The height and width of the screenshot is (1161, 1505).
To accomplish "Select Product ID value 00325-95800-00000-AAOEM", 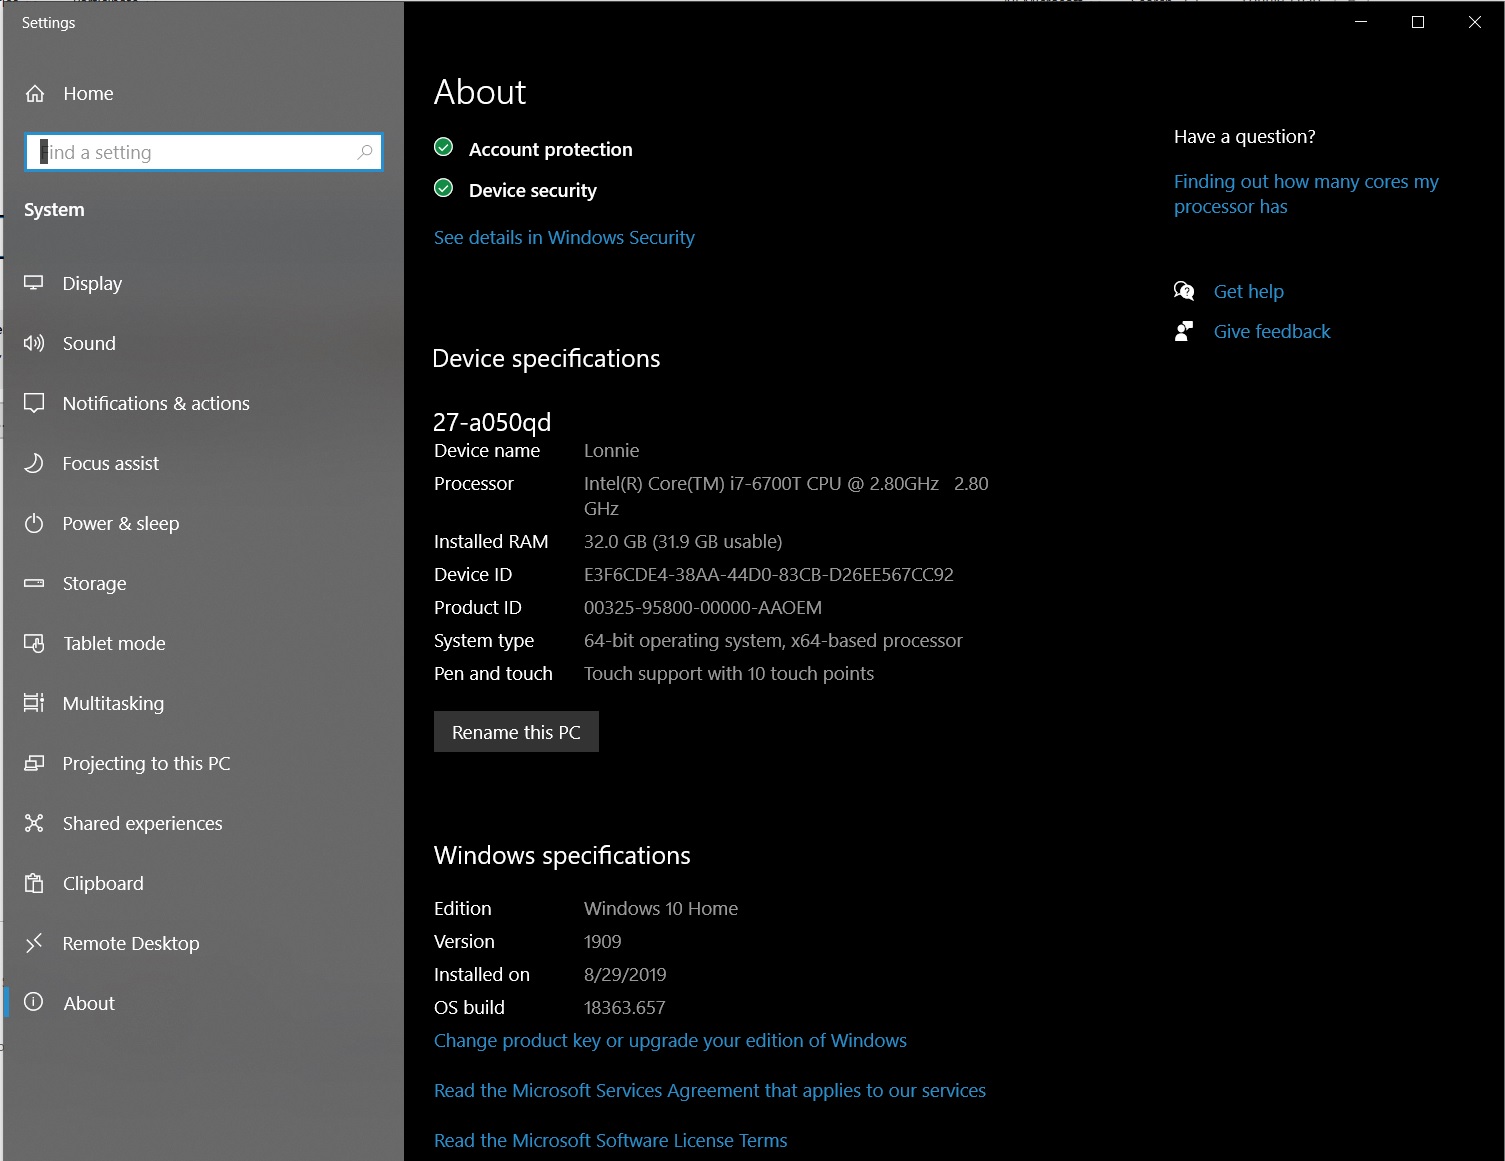I will point(703,607).
